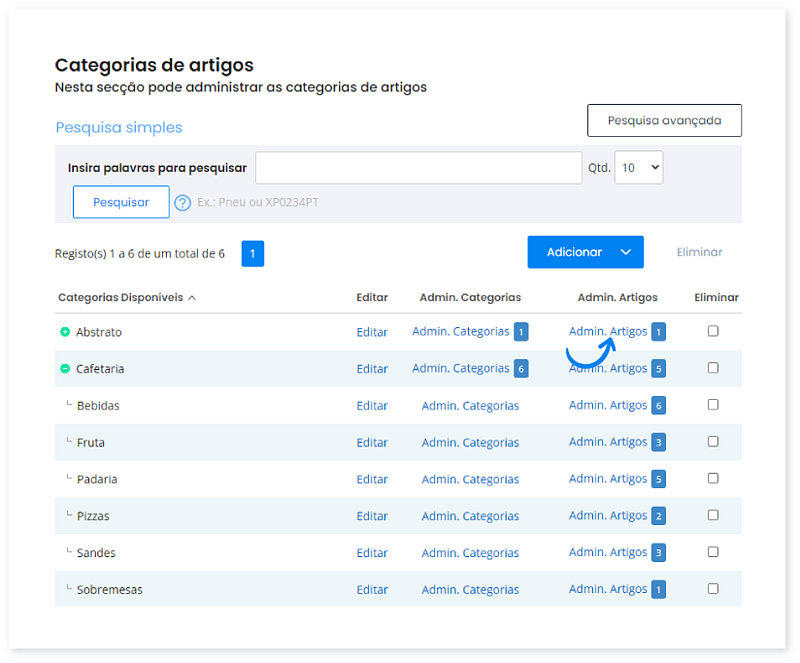This screenshot has width=800, height=663.
Task: Click the badge 6 beside Bebidas Admin. Artigos
Action: click(x=657, y=405)
